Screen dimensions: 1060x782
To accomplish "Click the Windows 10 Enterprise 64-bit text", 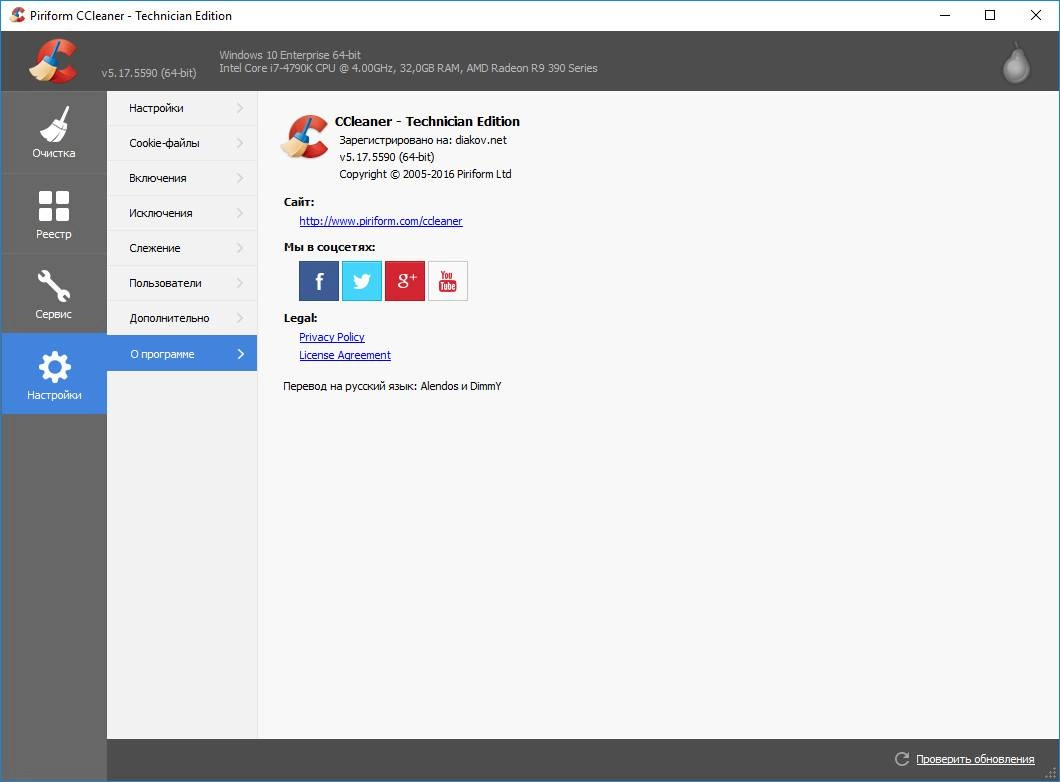I will coord(290,55).
